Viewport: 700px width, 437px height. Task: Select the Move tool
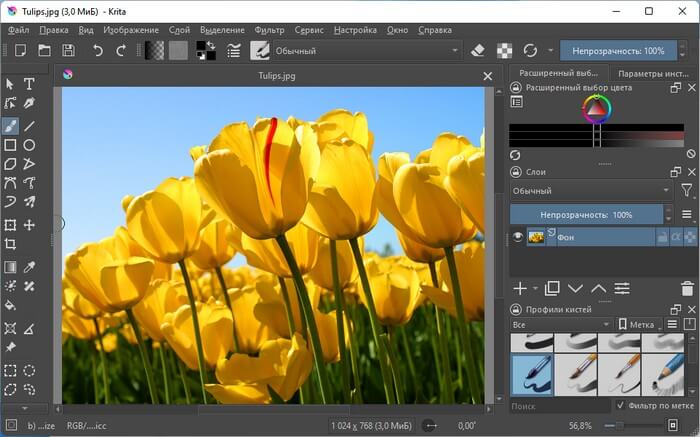tap(29, 225)
